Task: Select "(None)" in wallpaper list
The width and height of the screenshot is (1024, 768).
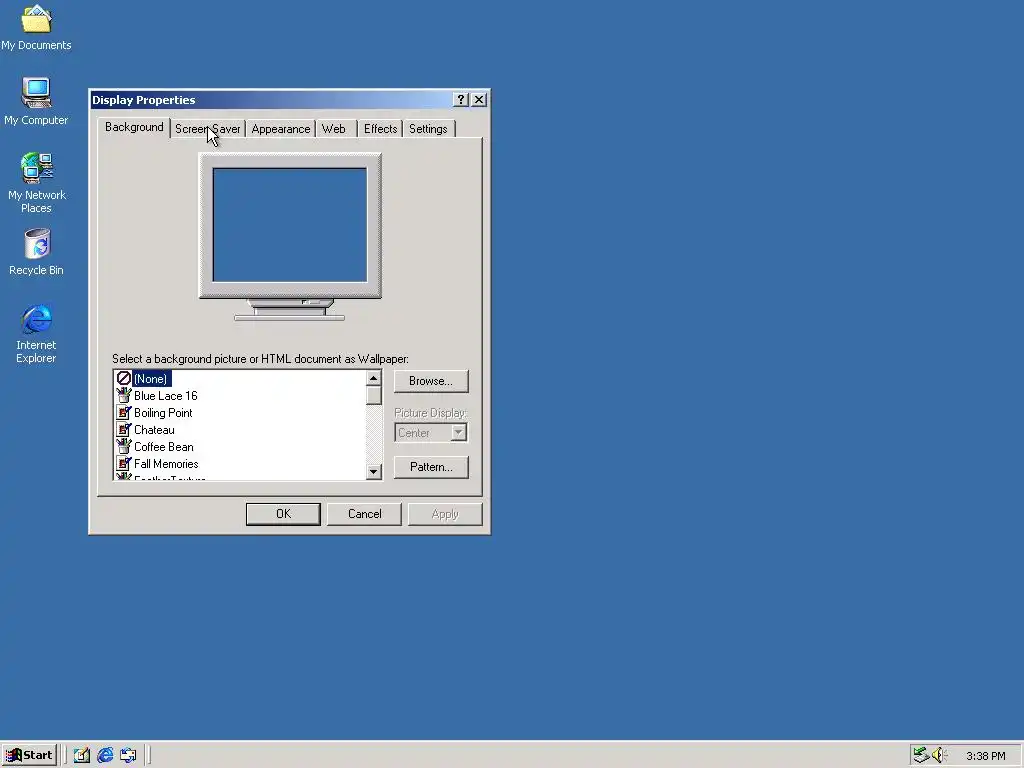Action: tap(151, 379)
